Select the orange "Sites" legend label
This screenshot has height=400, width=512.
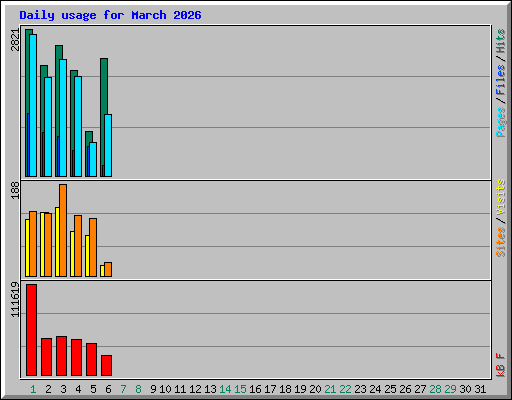point(501,242)
